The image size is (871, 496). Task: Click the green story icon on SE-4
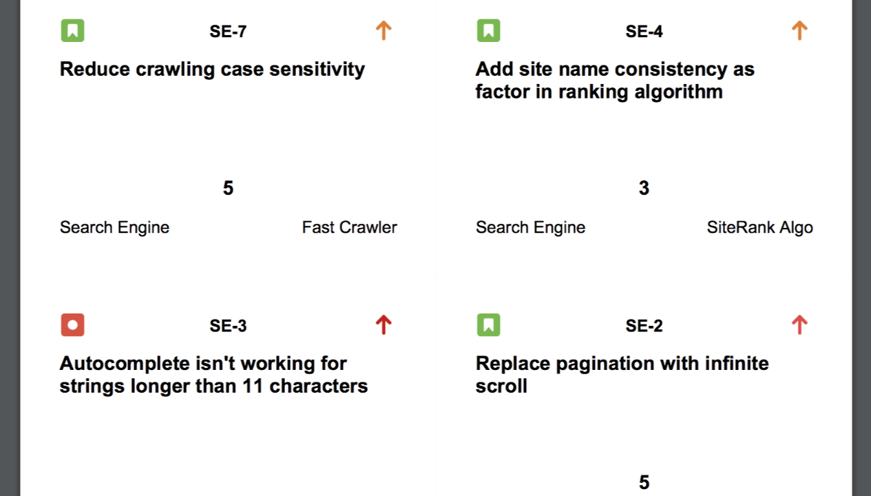(x=488, y=31)
